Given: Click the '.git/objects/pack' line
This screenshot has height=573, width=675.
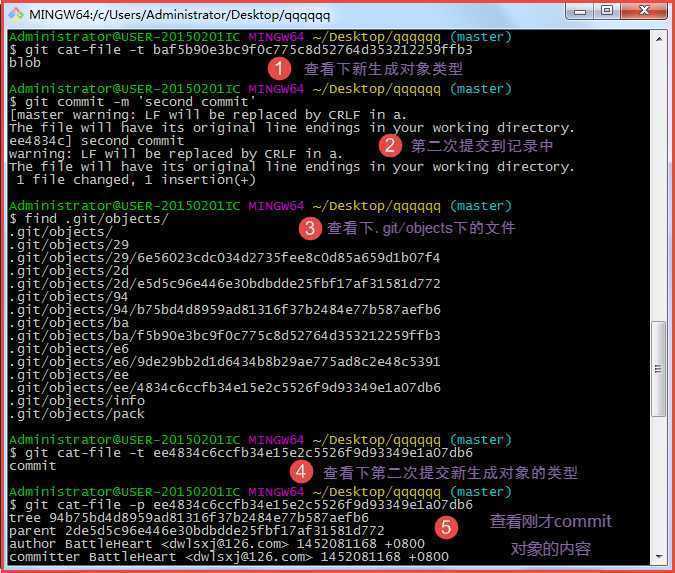Looking at the screenshot, I should [x=77, y=414].
